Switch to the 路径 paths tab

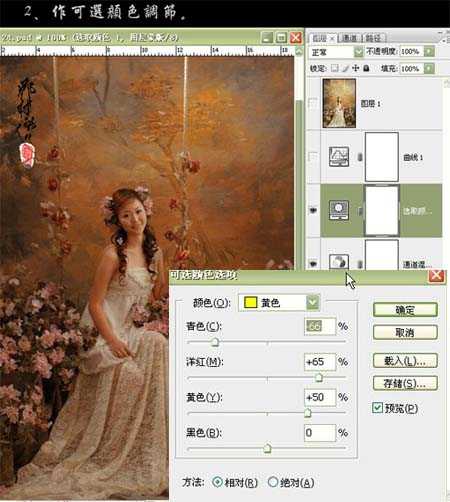pos(373,38)
